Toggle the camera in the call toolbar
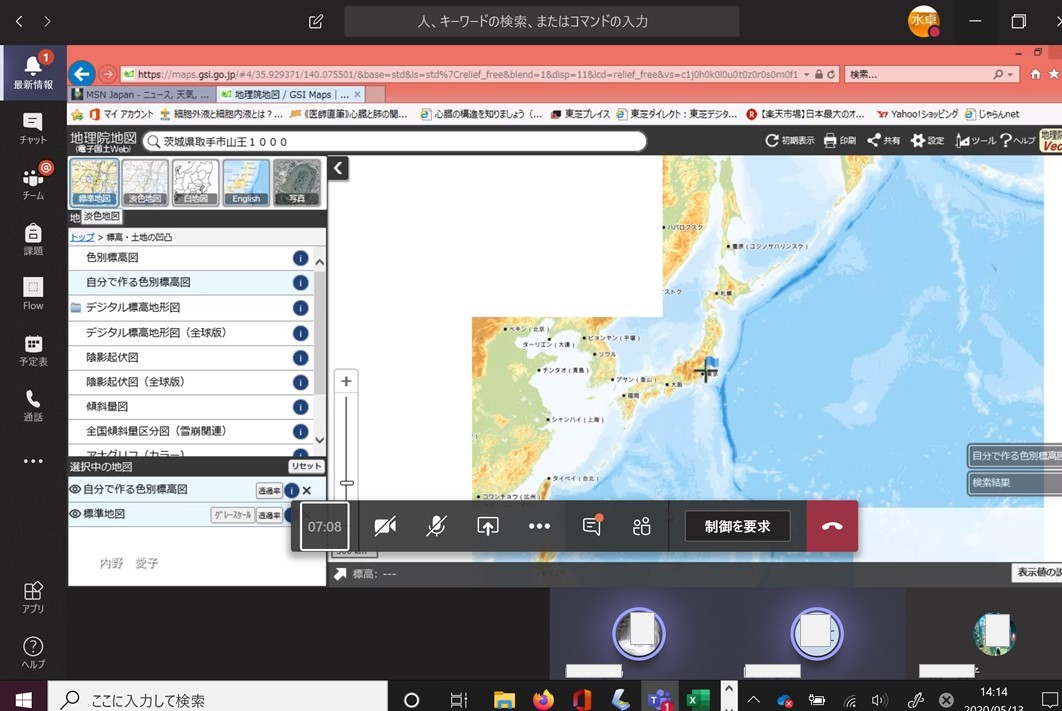Image resolution: width=1062 pixels, height=711 pixels. pyautogui.click(x=385, y=526)
